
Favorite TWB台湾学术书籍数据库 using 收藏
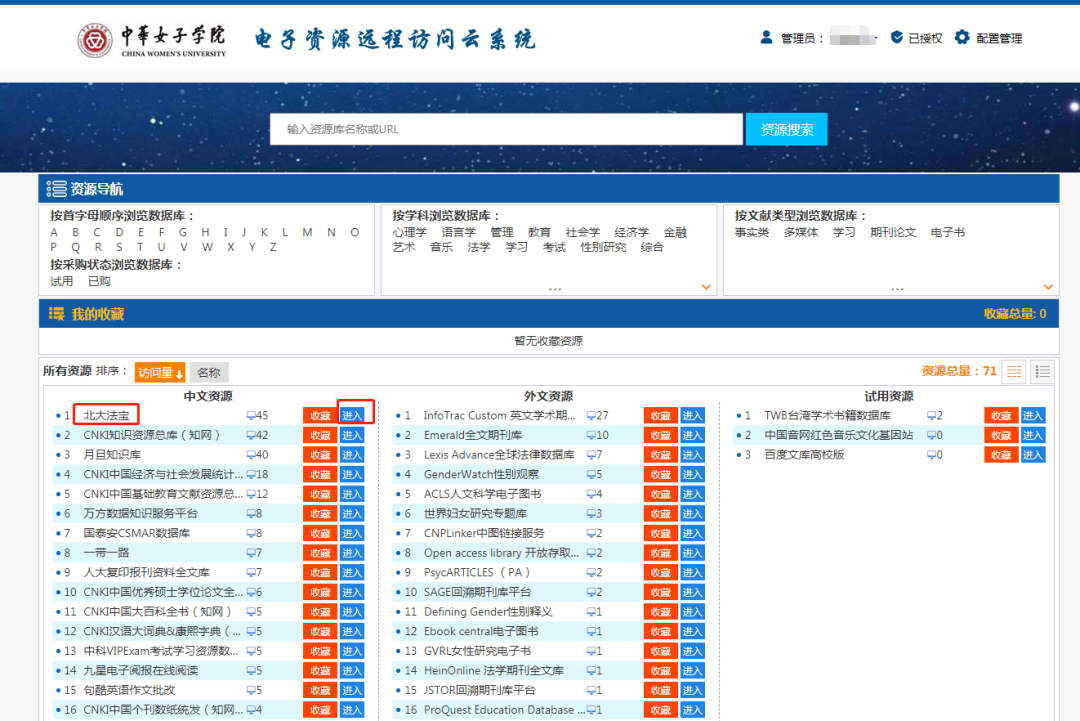(x=1001, y=414)
